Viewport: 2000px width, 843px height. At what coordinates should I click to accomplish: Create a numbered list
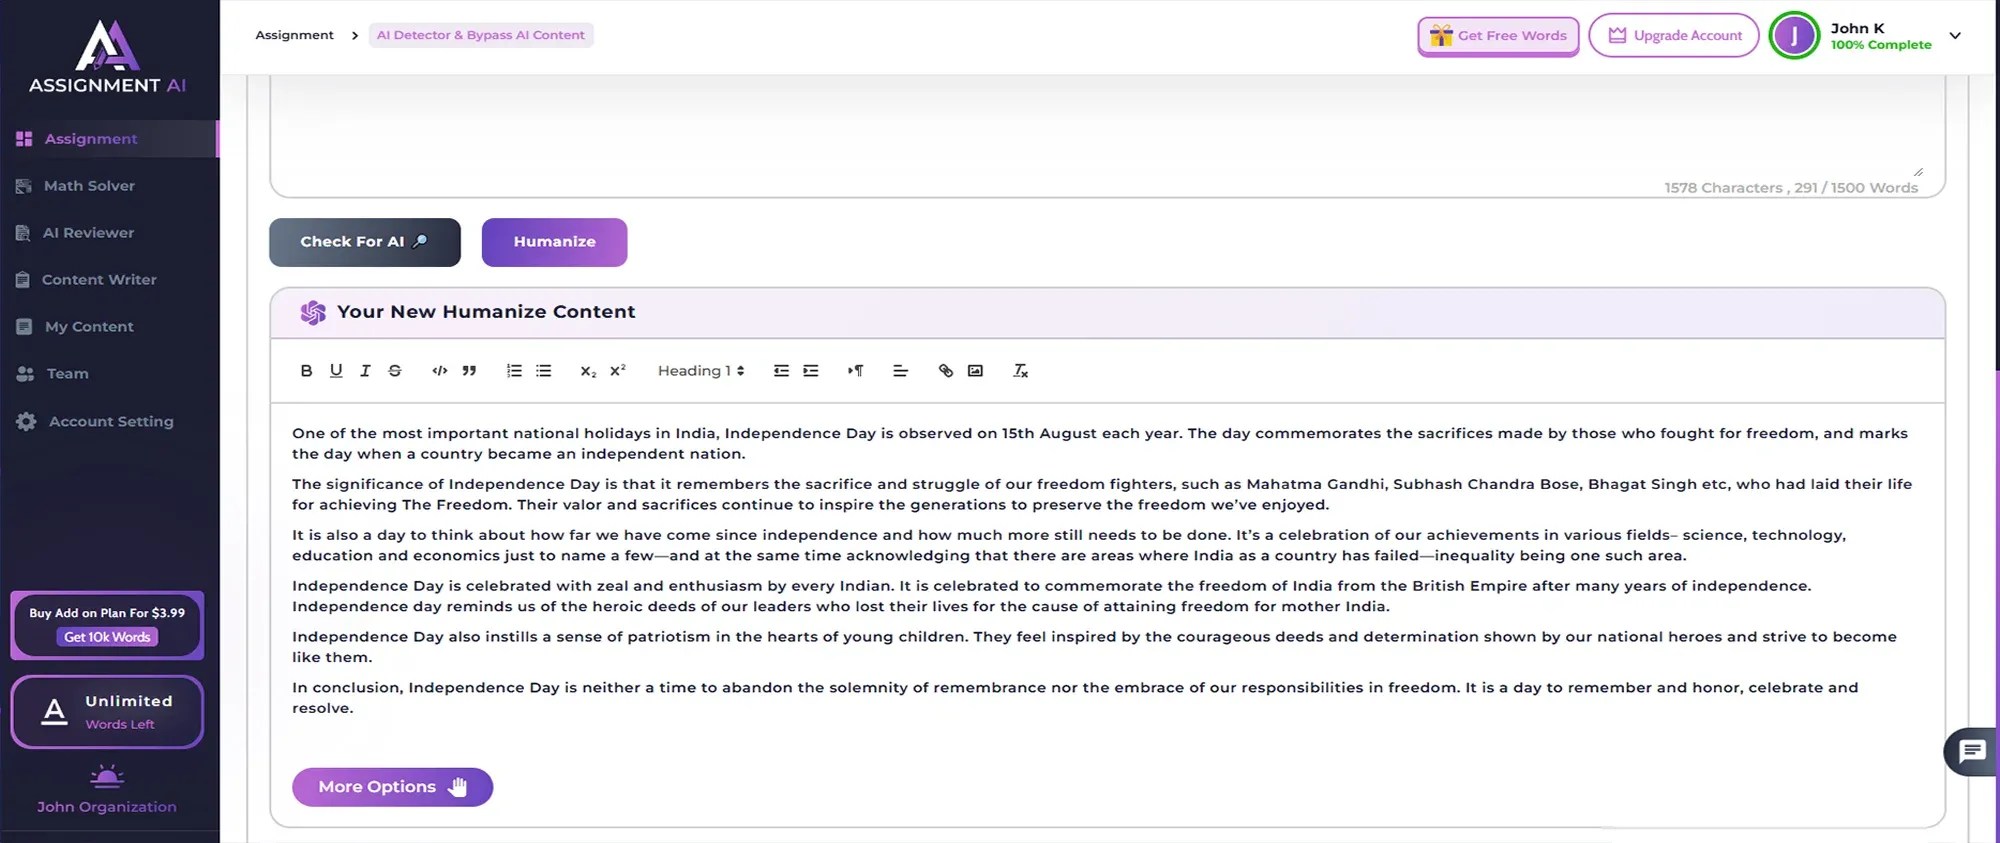(514, 371)
